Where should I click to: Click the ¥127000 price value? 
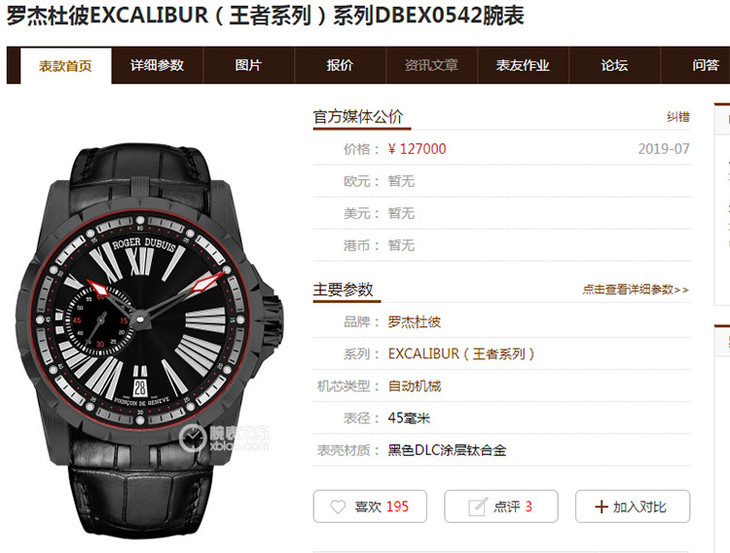[417, 149]
